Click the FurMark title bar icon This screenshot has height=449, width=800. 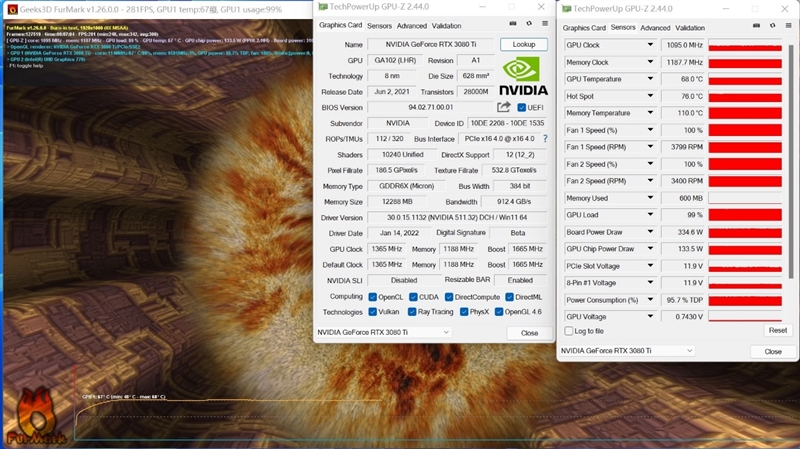click(12, 9)
